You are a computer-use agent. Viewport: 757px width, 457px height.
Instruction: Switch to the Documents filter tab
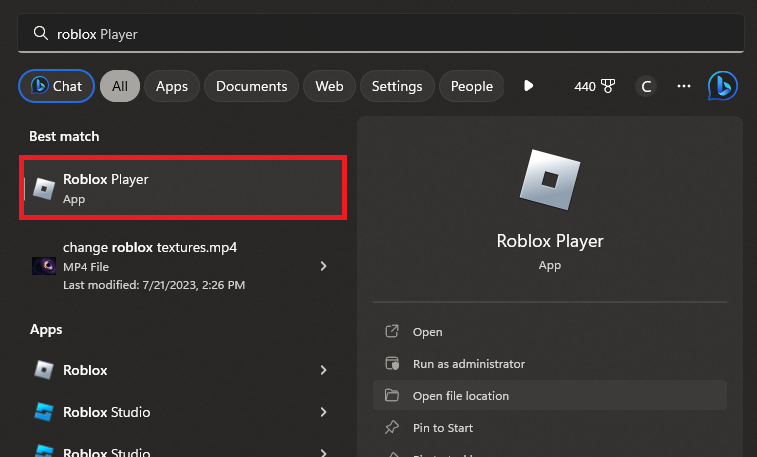252,86
